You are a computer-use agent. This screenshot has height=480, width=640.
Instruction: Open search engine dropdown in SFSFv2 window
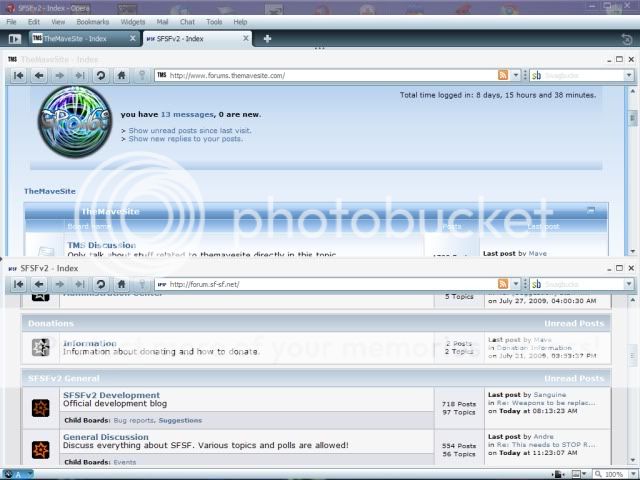629,284
